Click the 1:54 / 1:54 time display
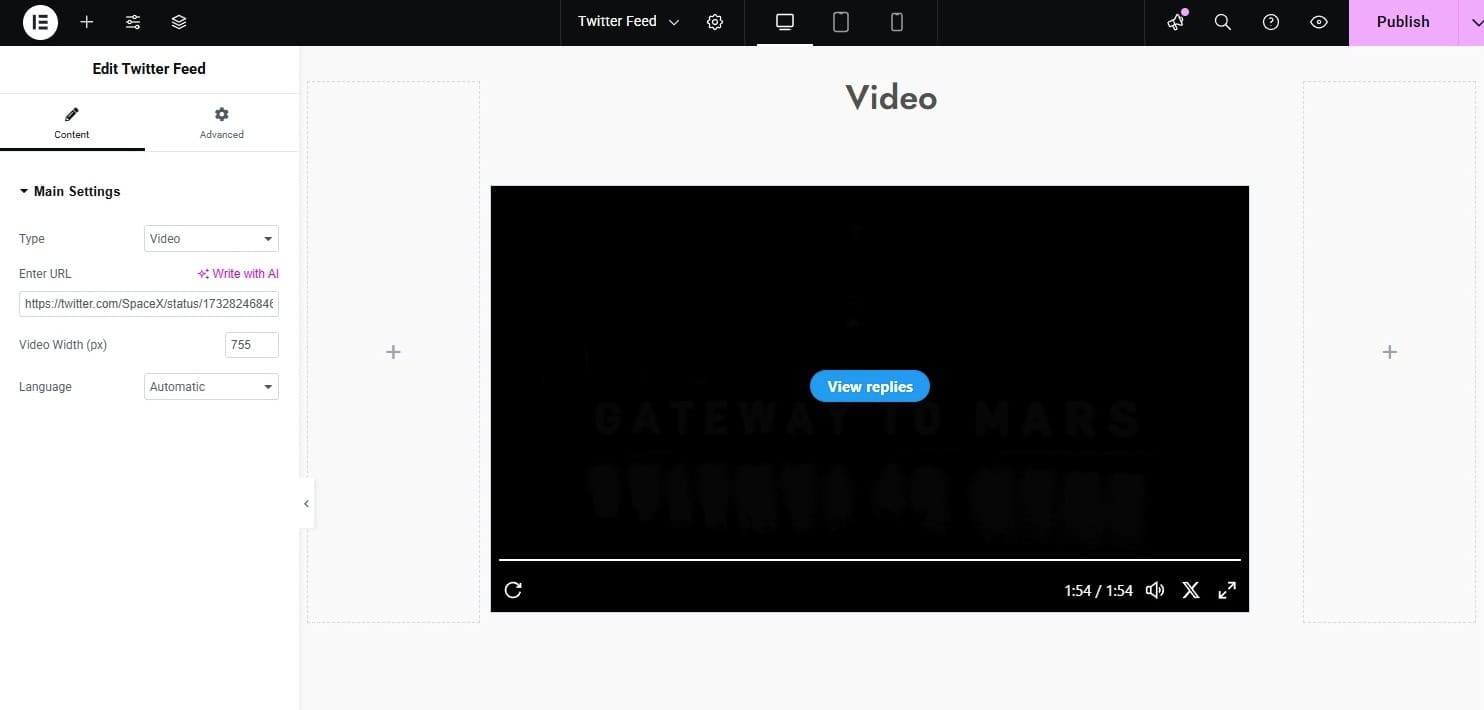1484x710 pixels. click(1098, 591)
